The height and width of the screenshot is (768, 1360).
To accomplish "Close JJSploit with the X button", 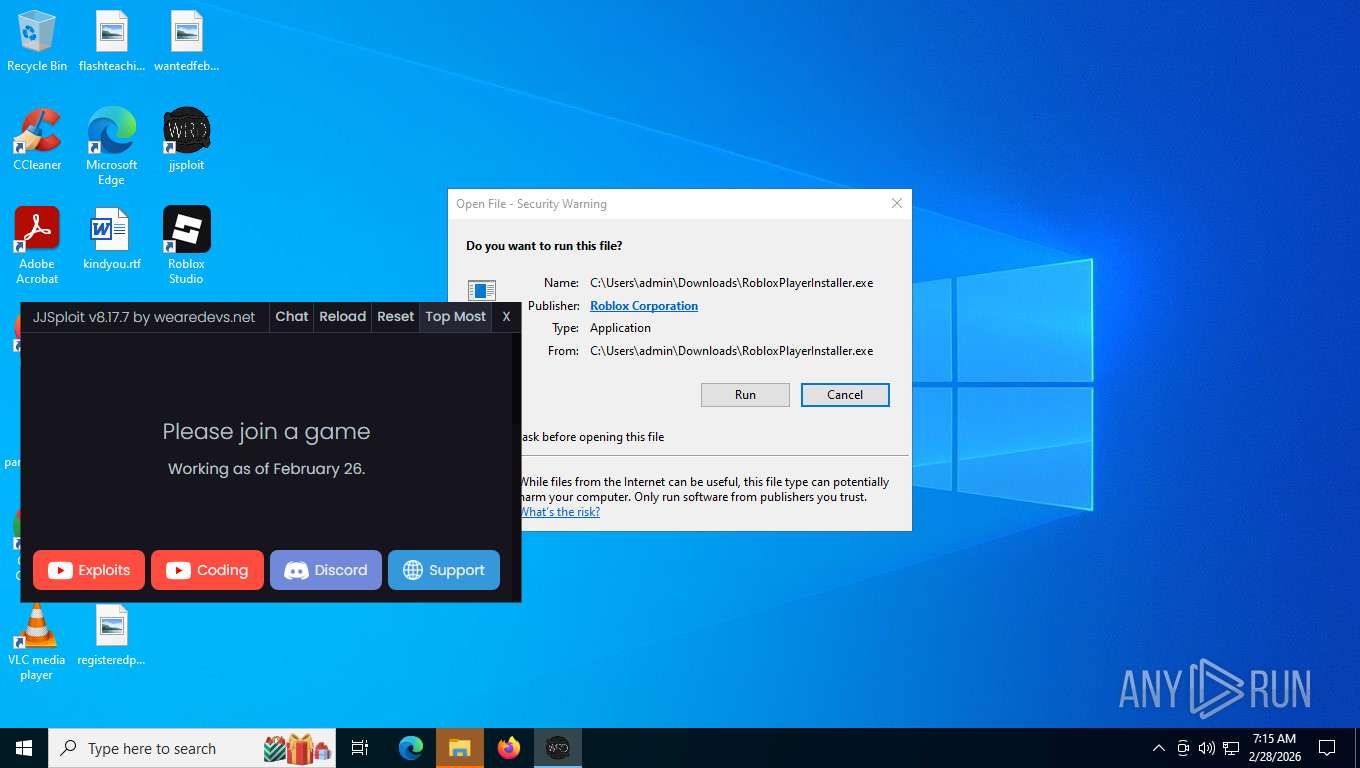I will coord(506,316).
